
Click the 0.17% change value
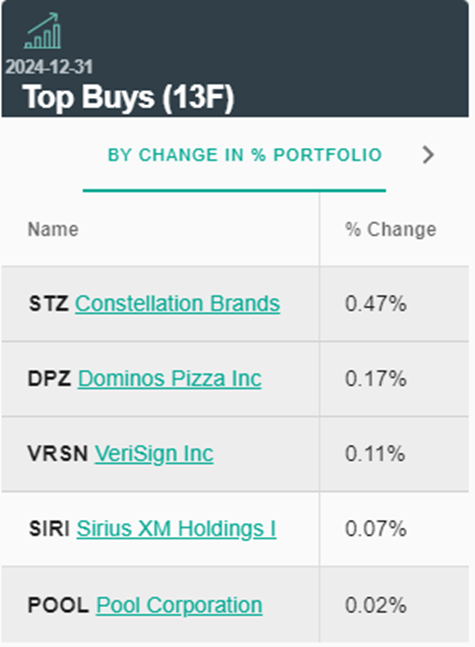[376, 378]
